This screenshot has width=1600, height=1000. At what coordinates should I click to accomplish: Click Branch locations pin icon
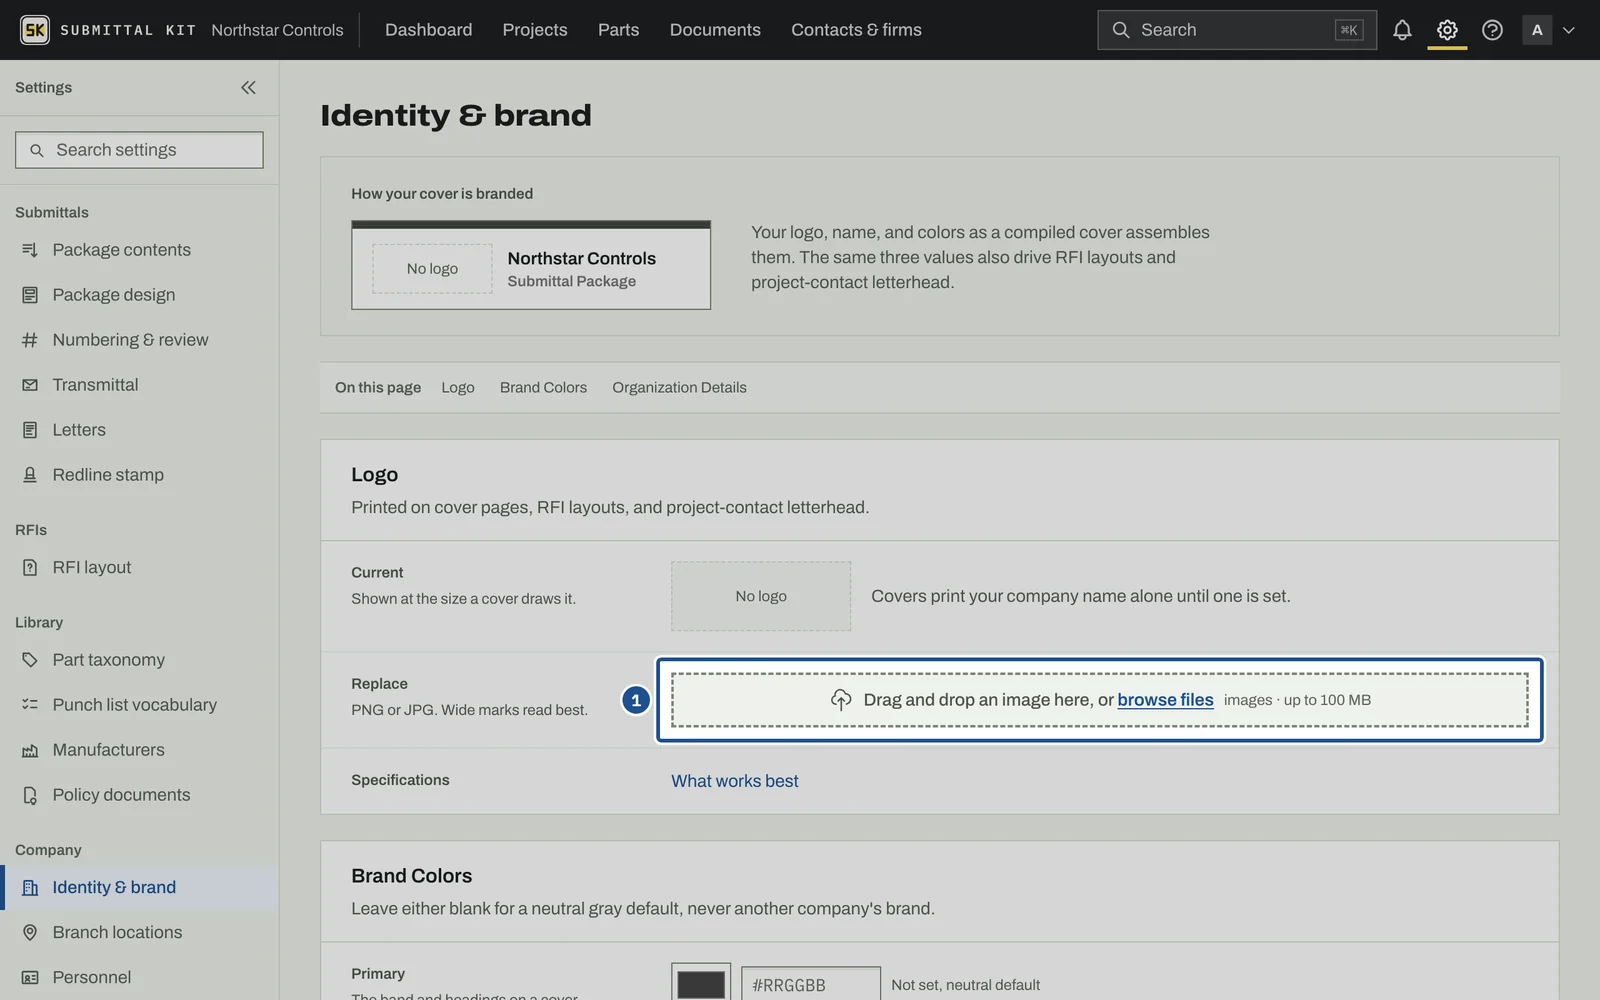[30, 932]
